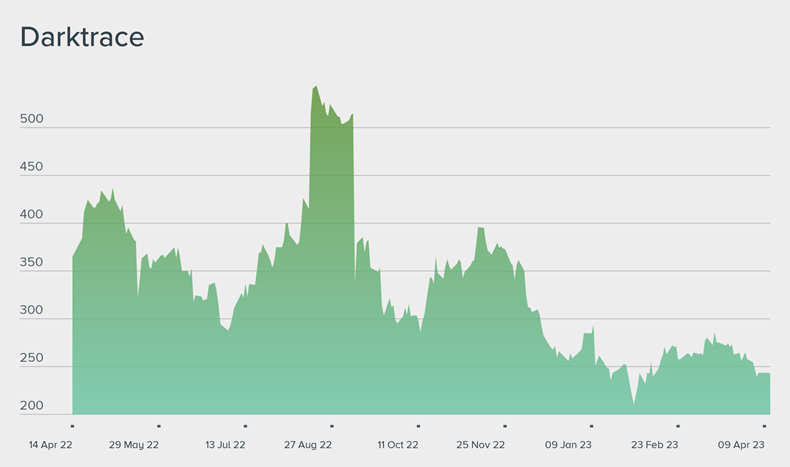Click the 300 y-axis label
This screenshot has width=790, height=467.
pyautogui.click(x=32, y=311)
